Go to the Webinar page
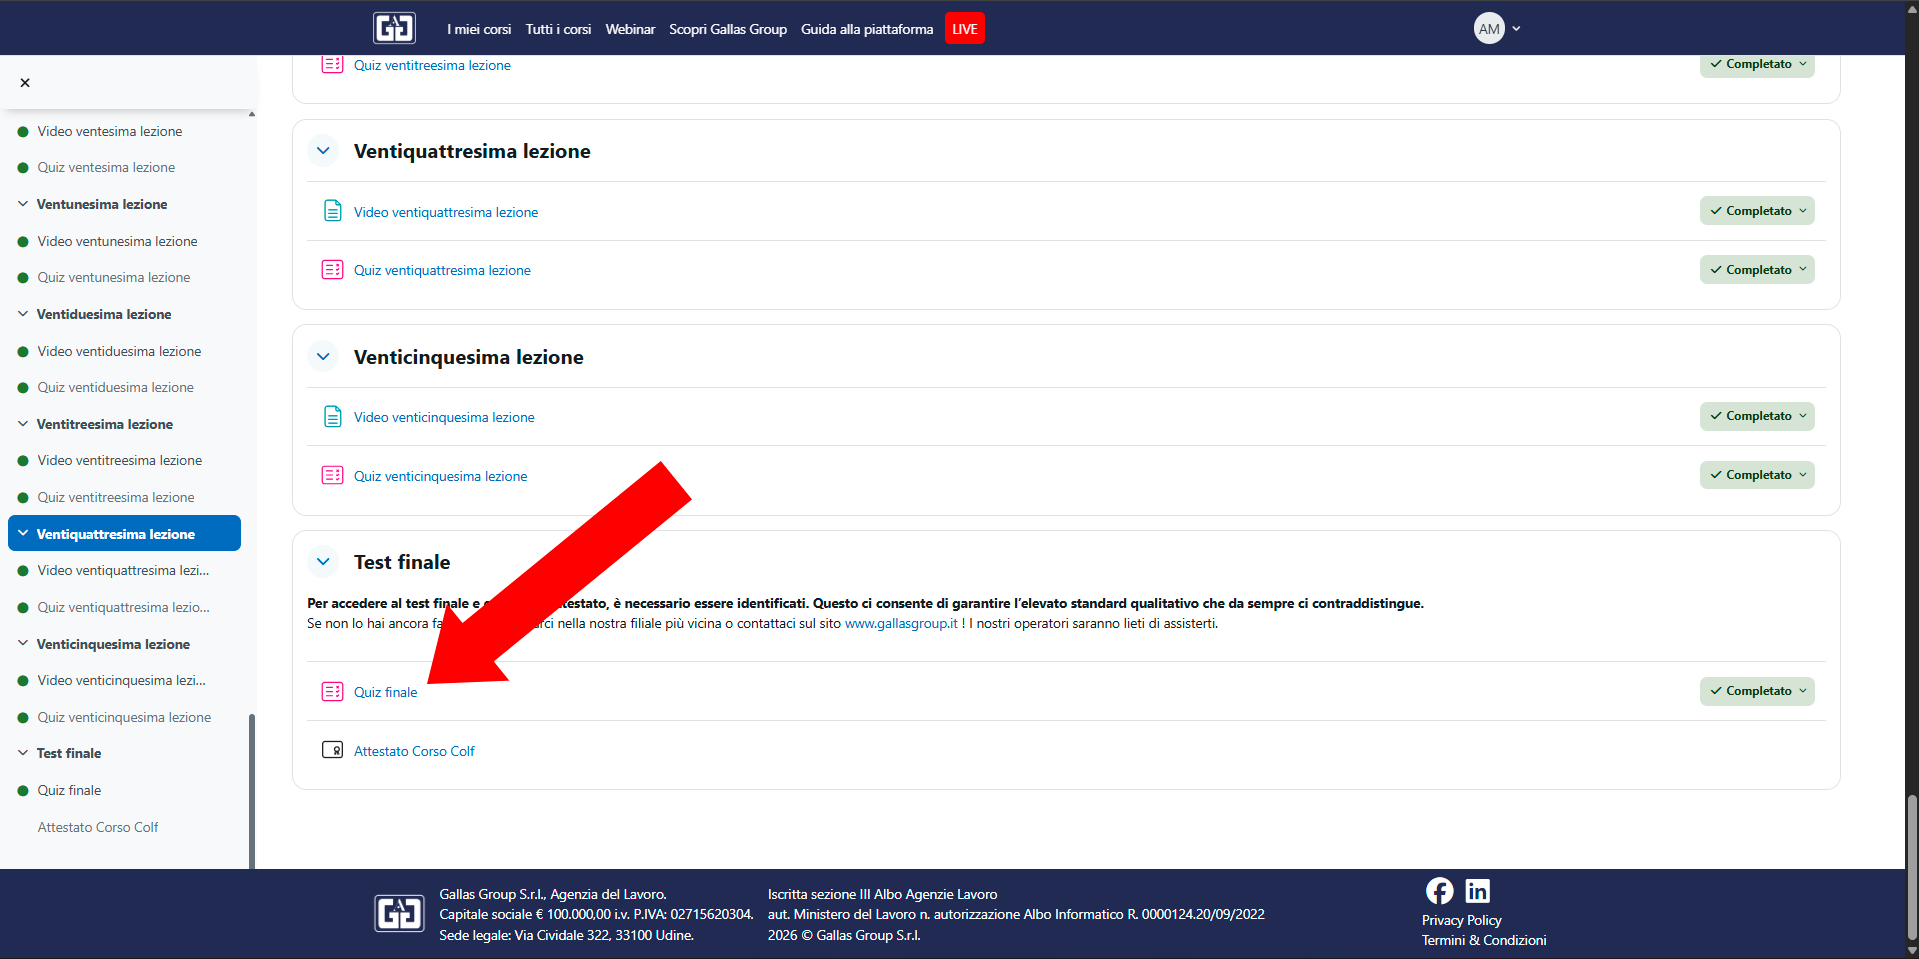Image resolution: width=1919 pixels, height=959 pixels. coord(630,29)
